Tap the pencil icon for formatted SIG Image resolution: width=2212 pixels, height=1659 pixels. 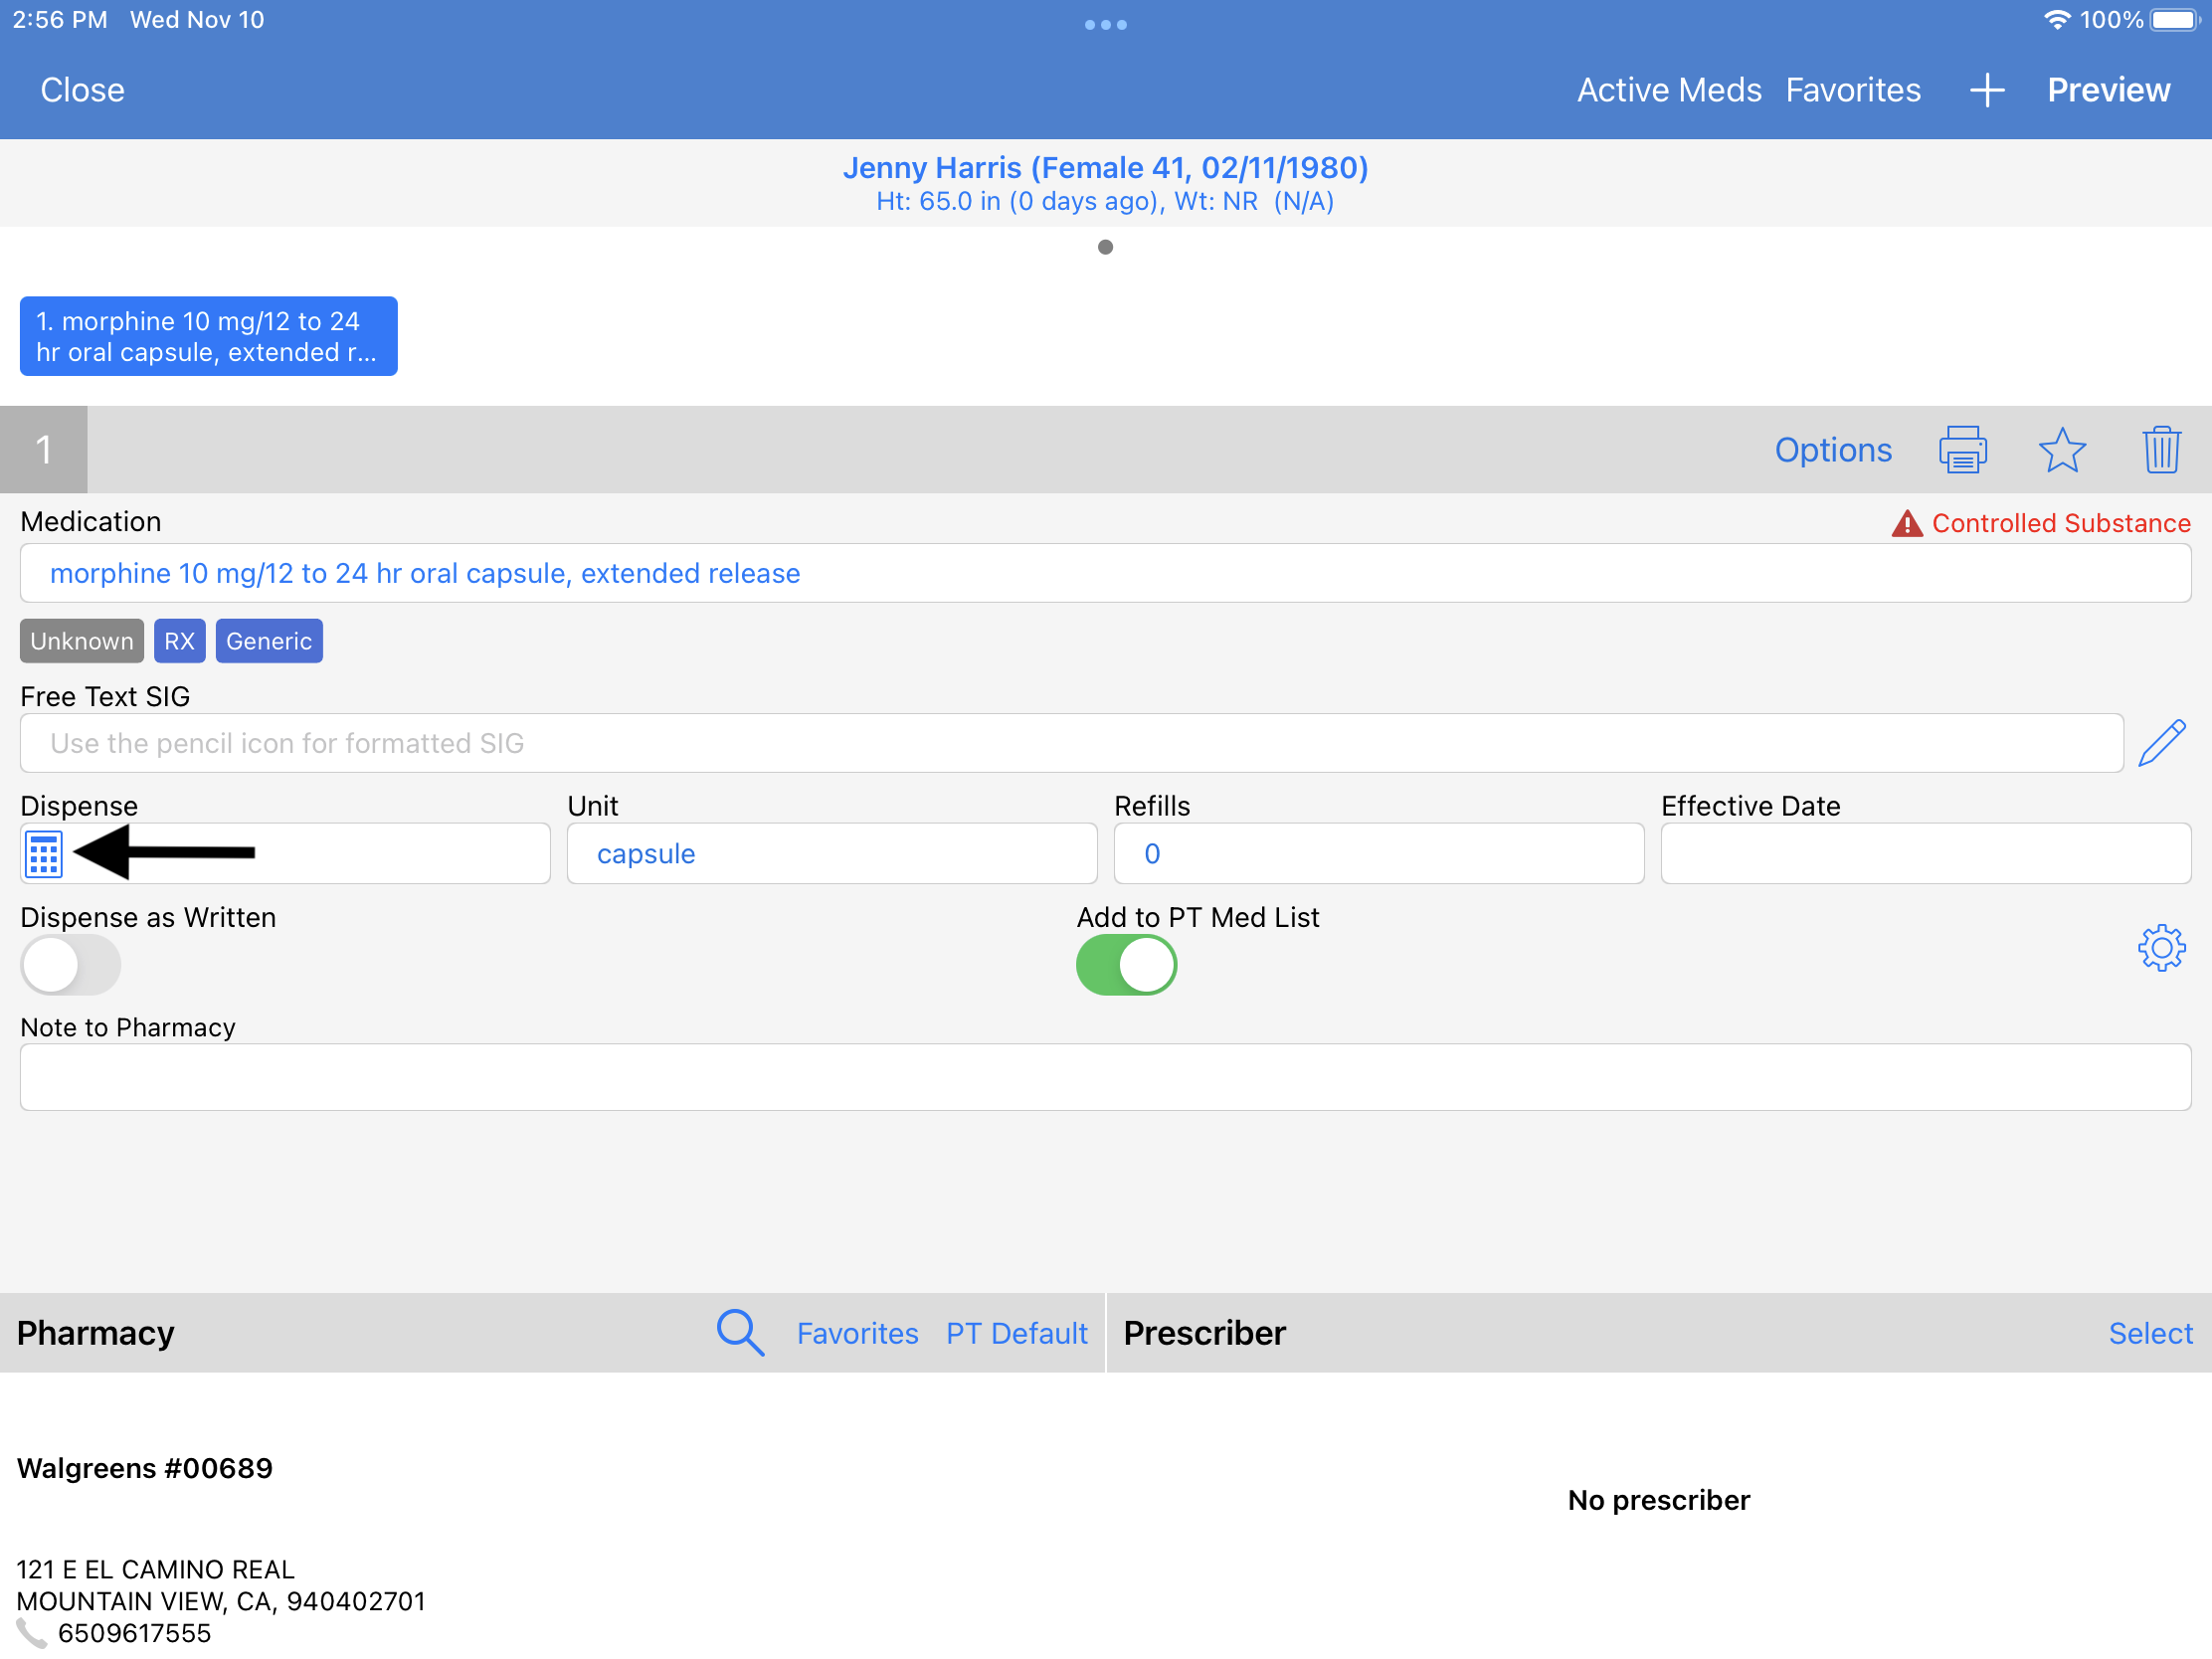(x=2161, y=743)
